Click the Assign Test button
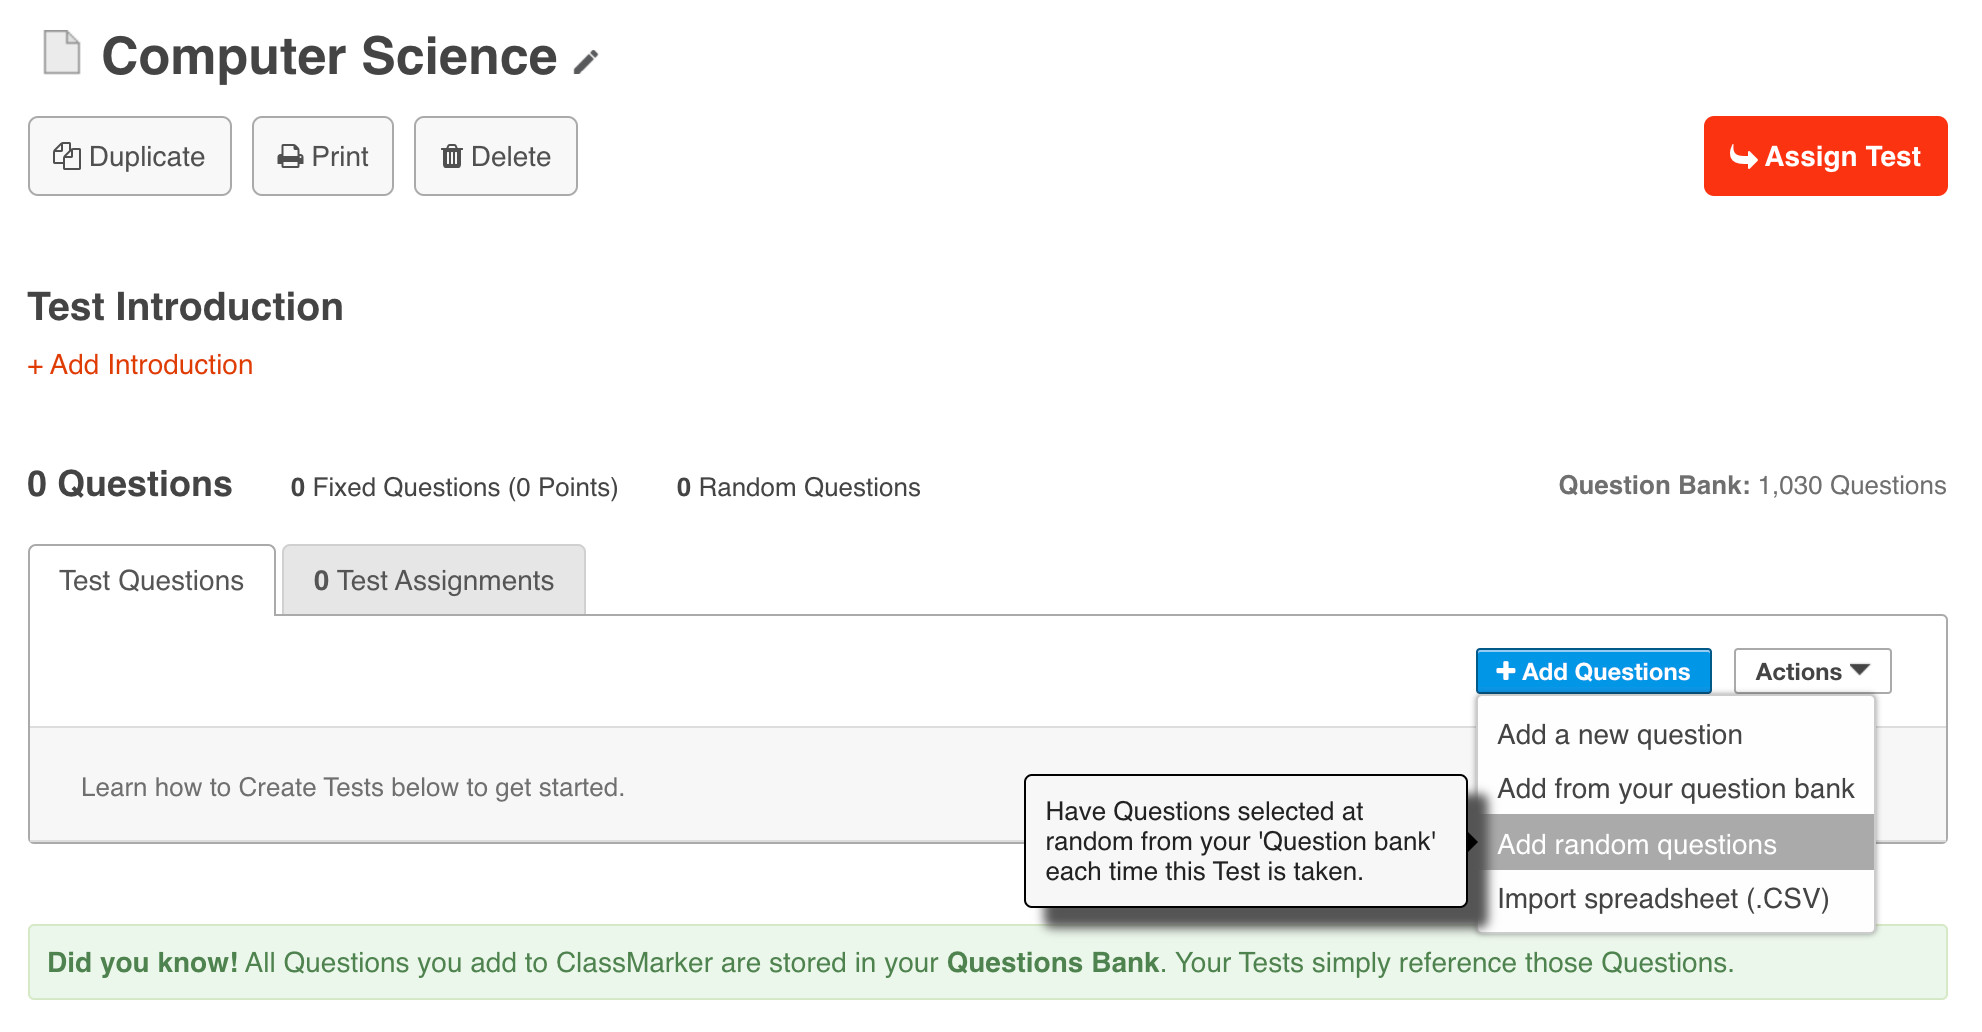 coord(1825,156)
